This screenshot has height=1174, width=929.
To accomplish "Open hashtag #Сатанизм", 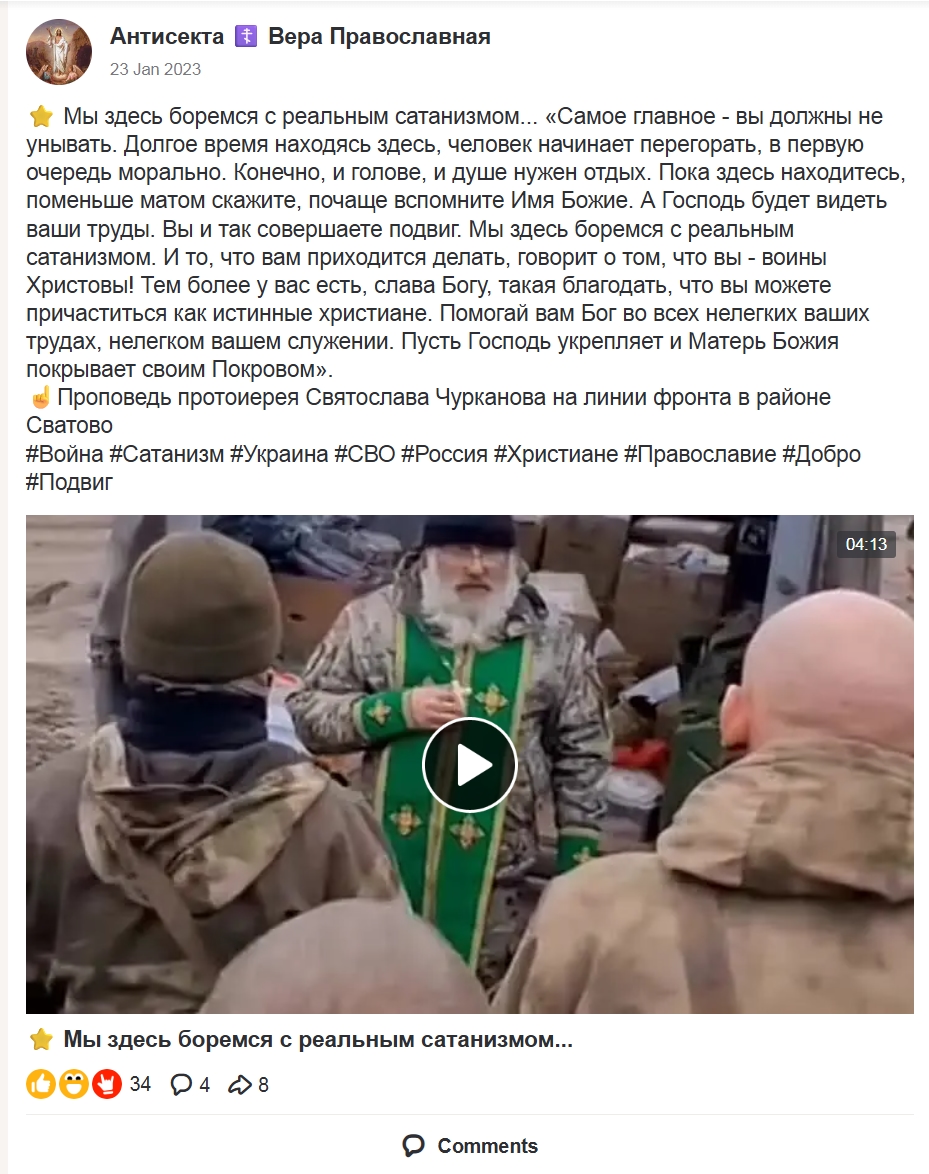I will (166, 454).
